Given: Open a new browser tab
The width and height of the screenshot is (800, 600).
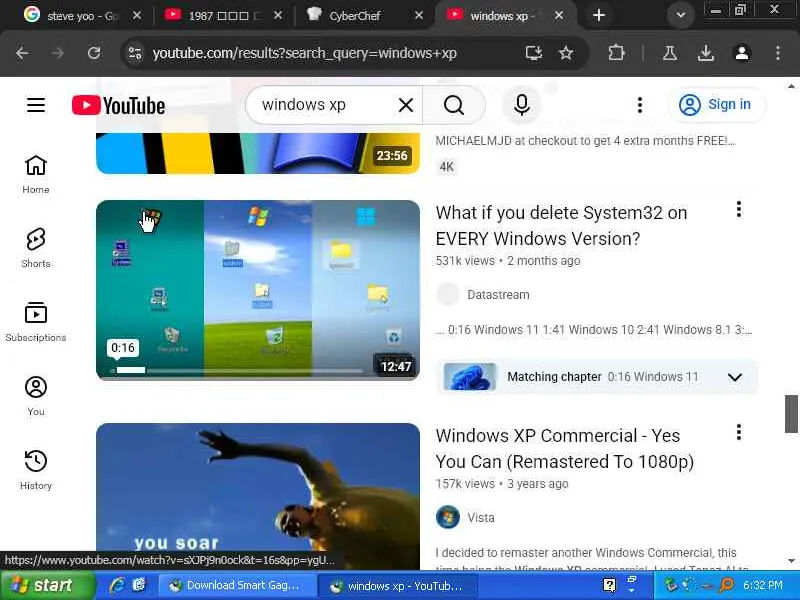Looking at the screenshot, I should (599, 15).
